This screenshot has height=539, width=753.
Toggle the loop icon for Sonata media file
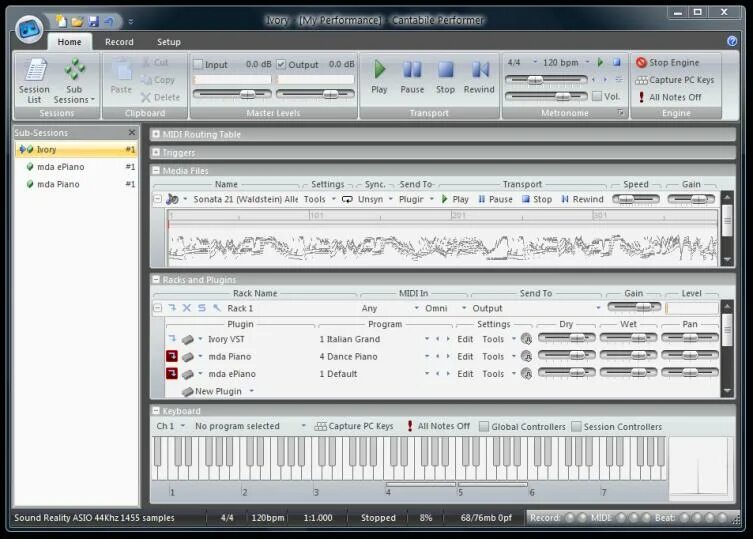pos(347,199)
